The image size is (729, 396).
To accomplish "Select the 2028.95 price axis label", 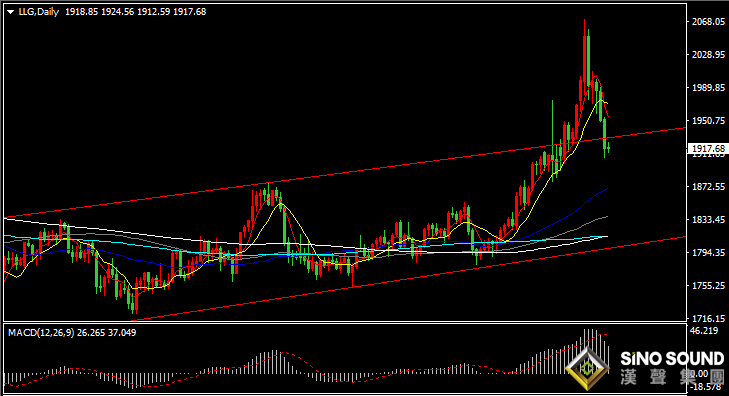I will click(709, 54).
